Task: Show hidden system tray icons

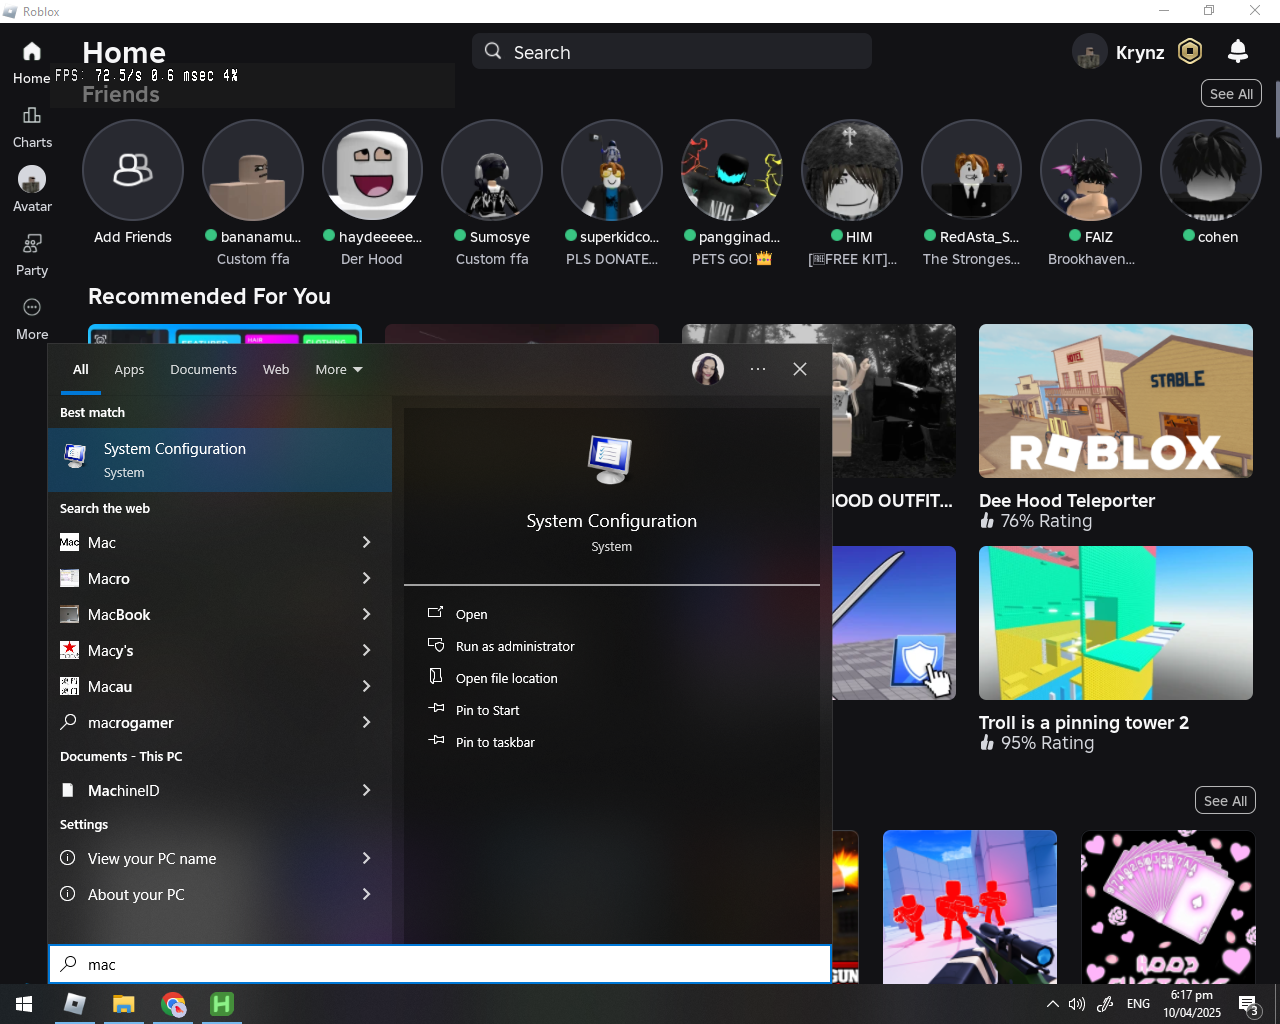Action: coord(1052,1004)
